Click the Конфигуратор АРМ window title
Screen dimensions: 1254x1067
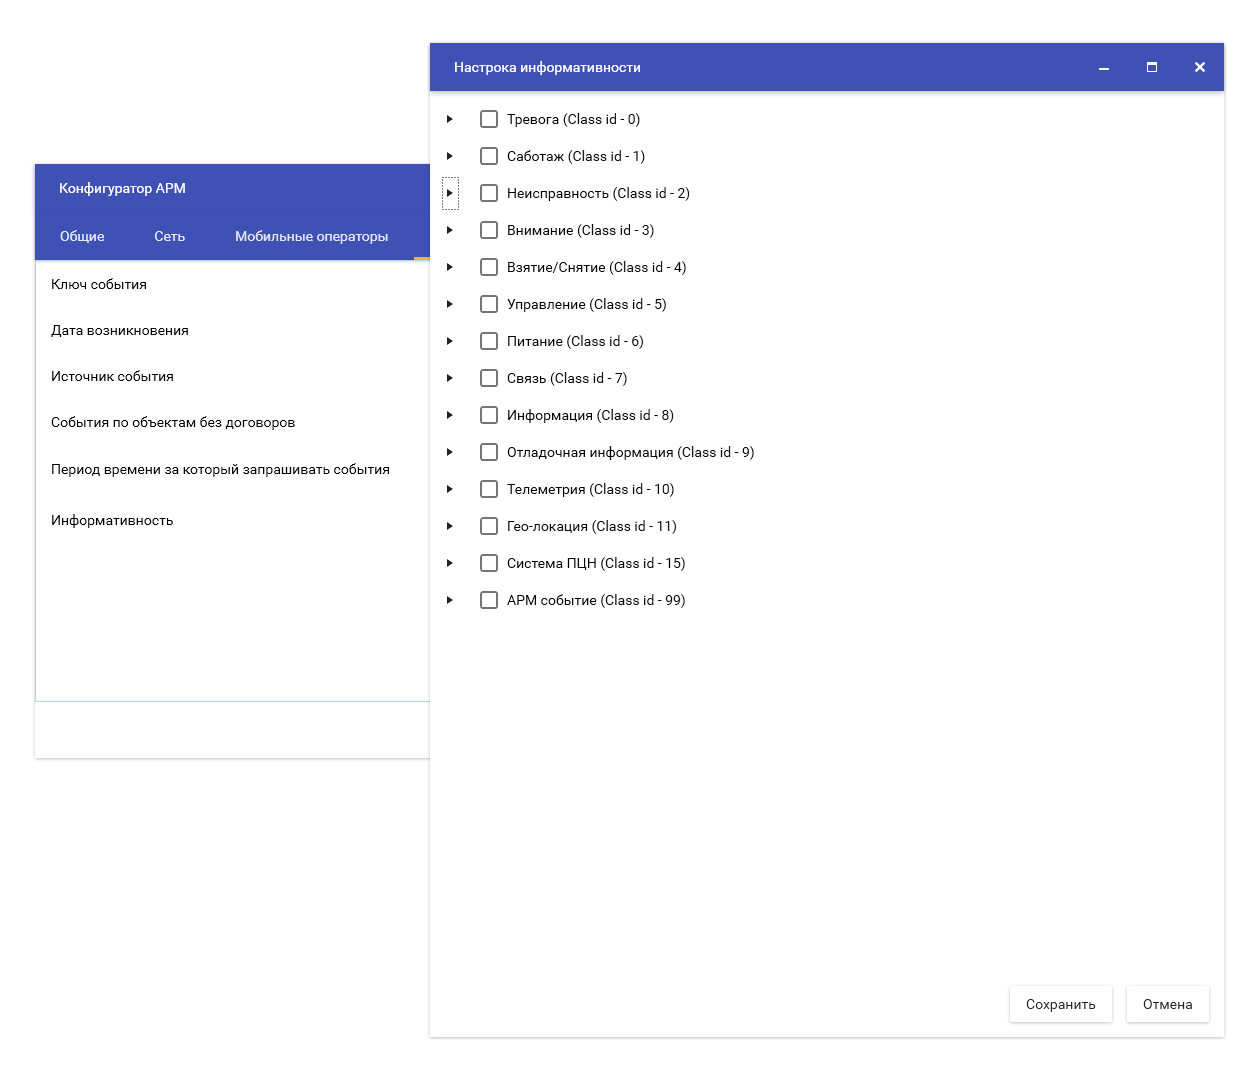(x=122, y=188)
